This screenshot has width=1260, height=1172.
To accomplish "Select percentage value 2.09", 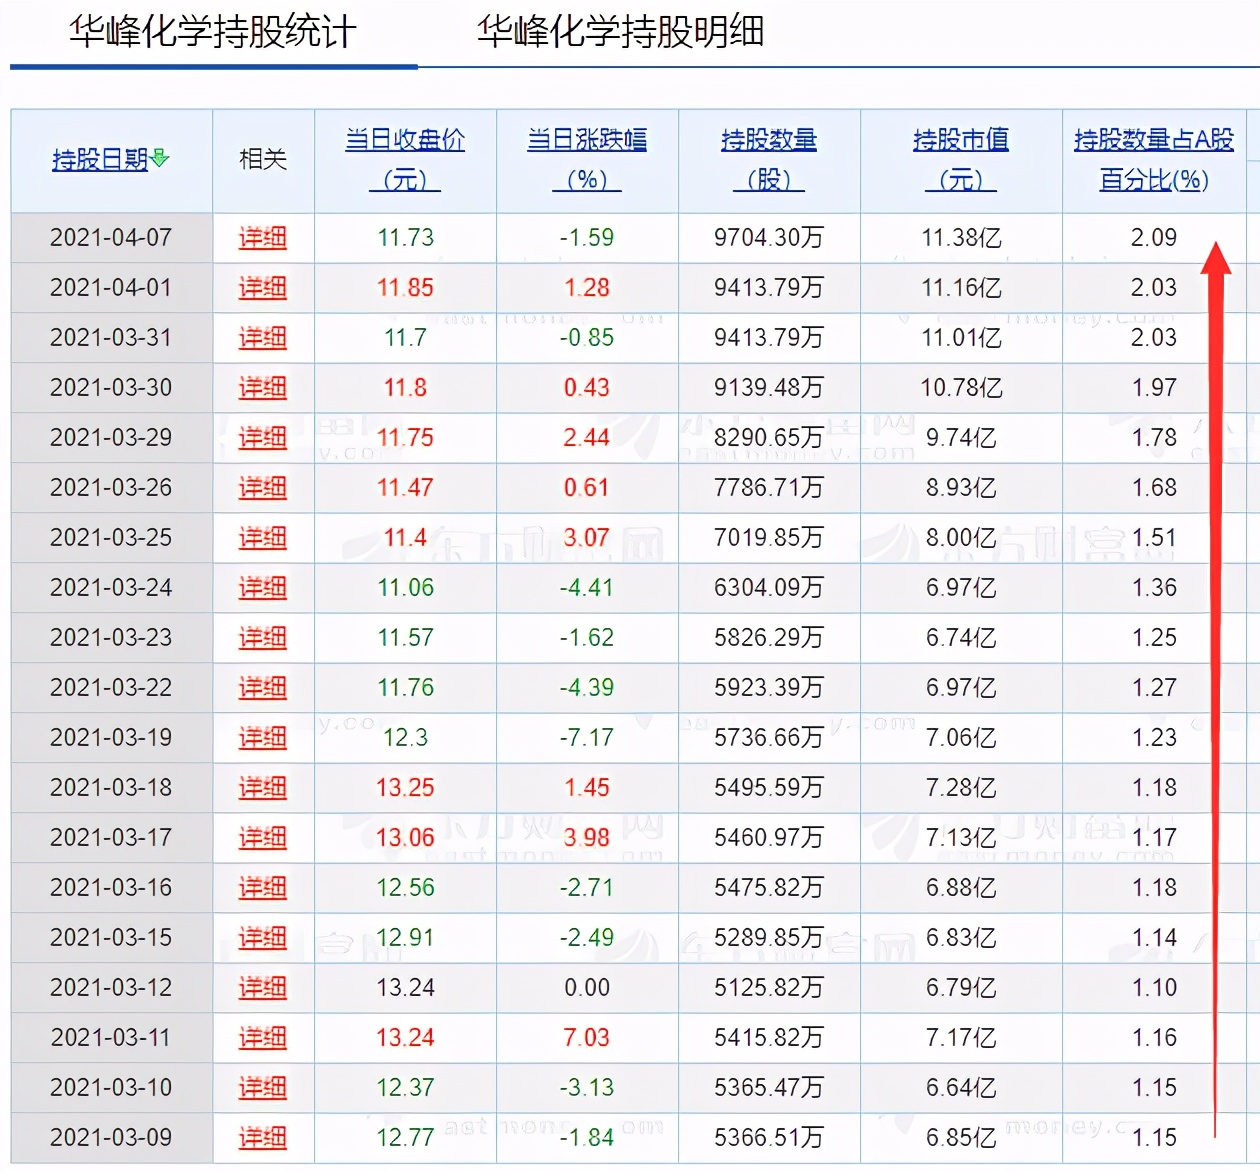I will click(x=1154, y=238).
